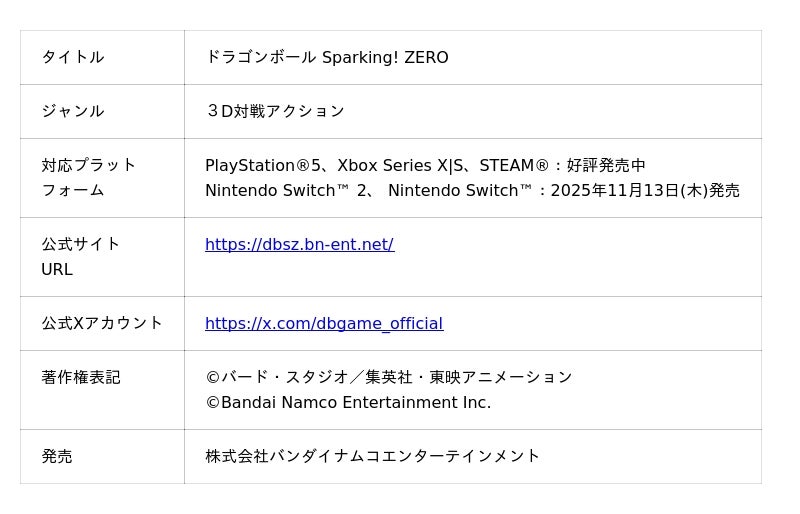800x514 pixels.
Task: Click the 株式会社バンダイナムコエンターテインメント publisher text
Action: (x=372, y=457)
